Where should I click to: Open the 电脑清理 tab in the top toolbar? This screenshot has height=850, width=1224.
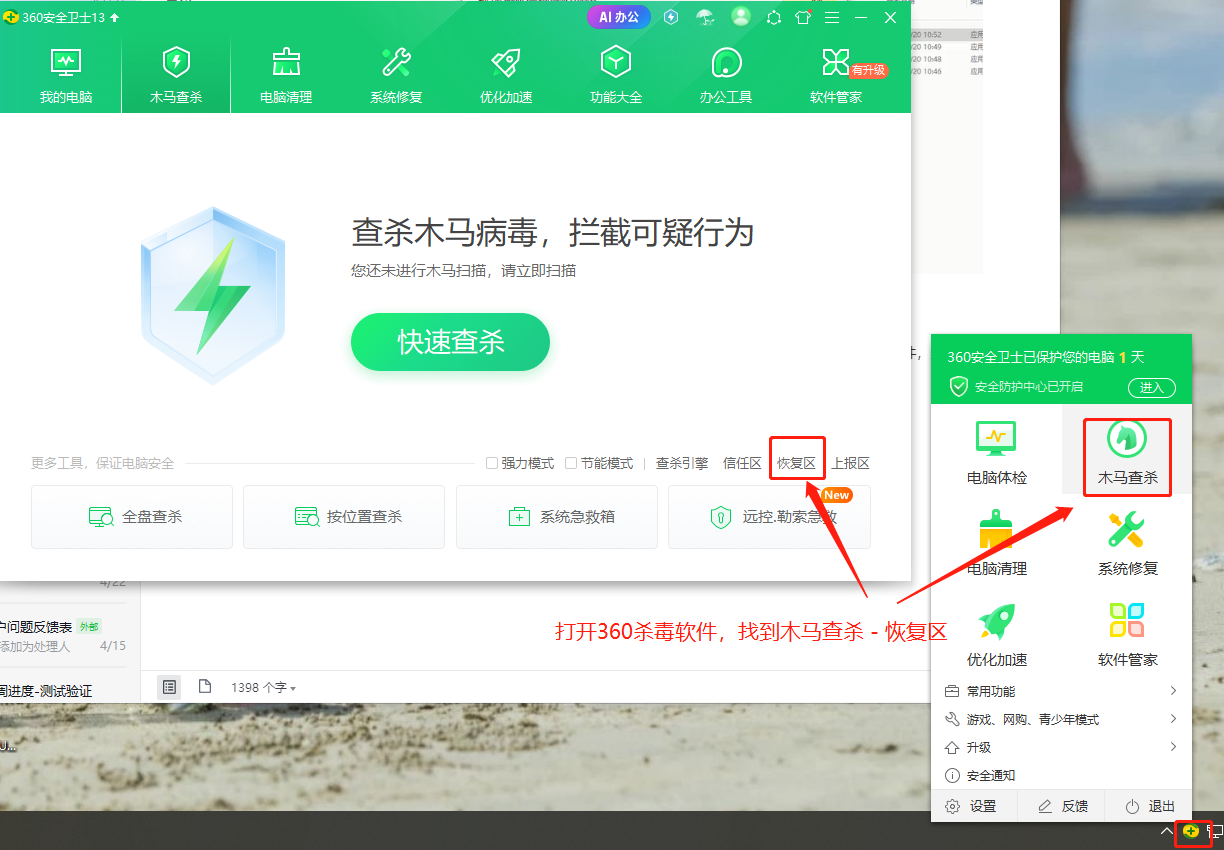pyautogui.click(x=286, y=75)
